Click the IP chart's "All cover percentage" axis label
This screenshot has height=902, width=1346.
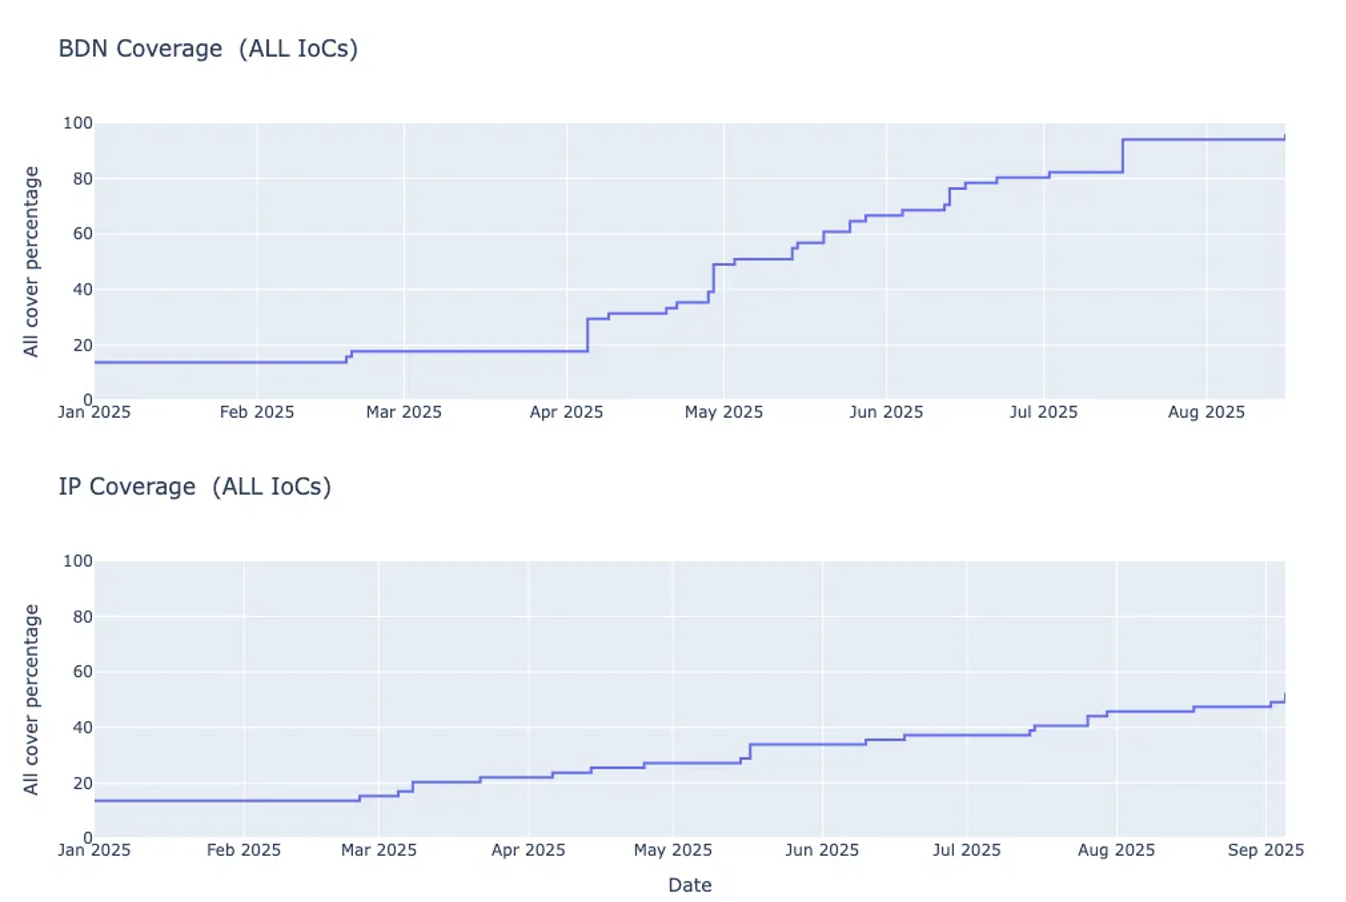[x=31, y=699]
